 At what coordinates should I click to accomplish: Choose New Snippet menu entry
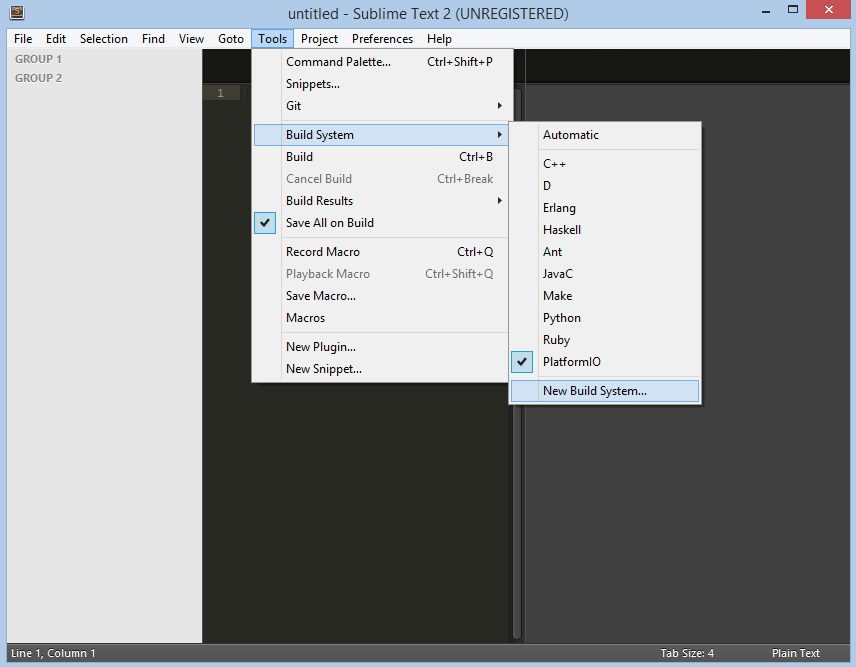(381, 369)
